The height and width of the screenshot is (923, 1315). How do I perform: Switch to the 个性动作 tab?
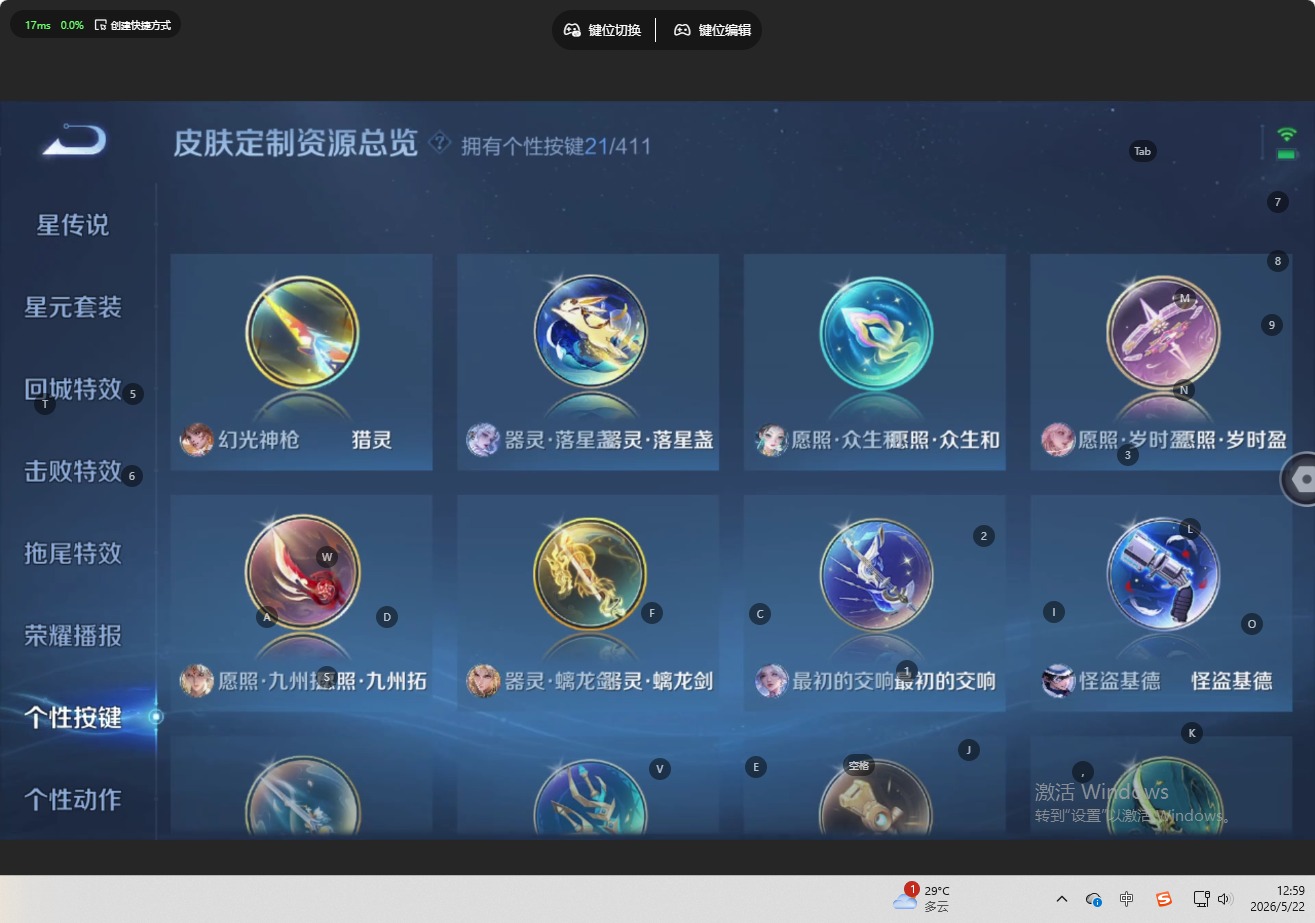coord(73,799)
